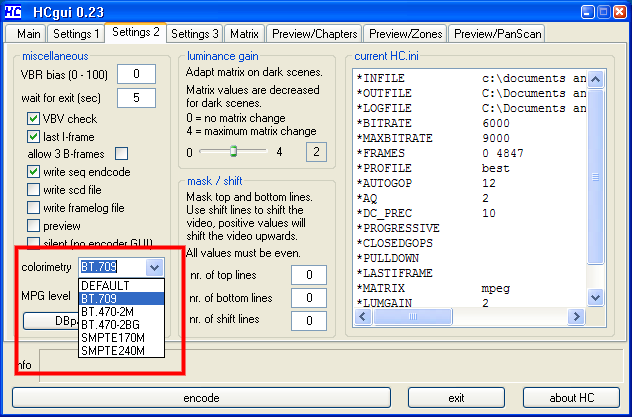The width and height of the screenshot is (632, 417).
Task: Click the luminance gain slider handle
Action: [x=233, y=151]
